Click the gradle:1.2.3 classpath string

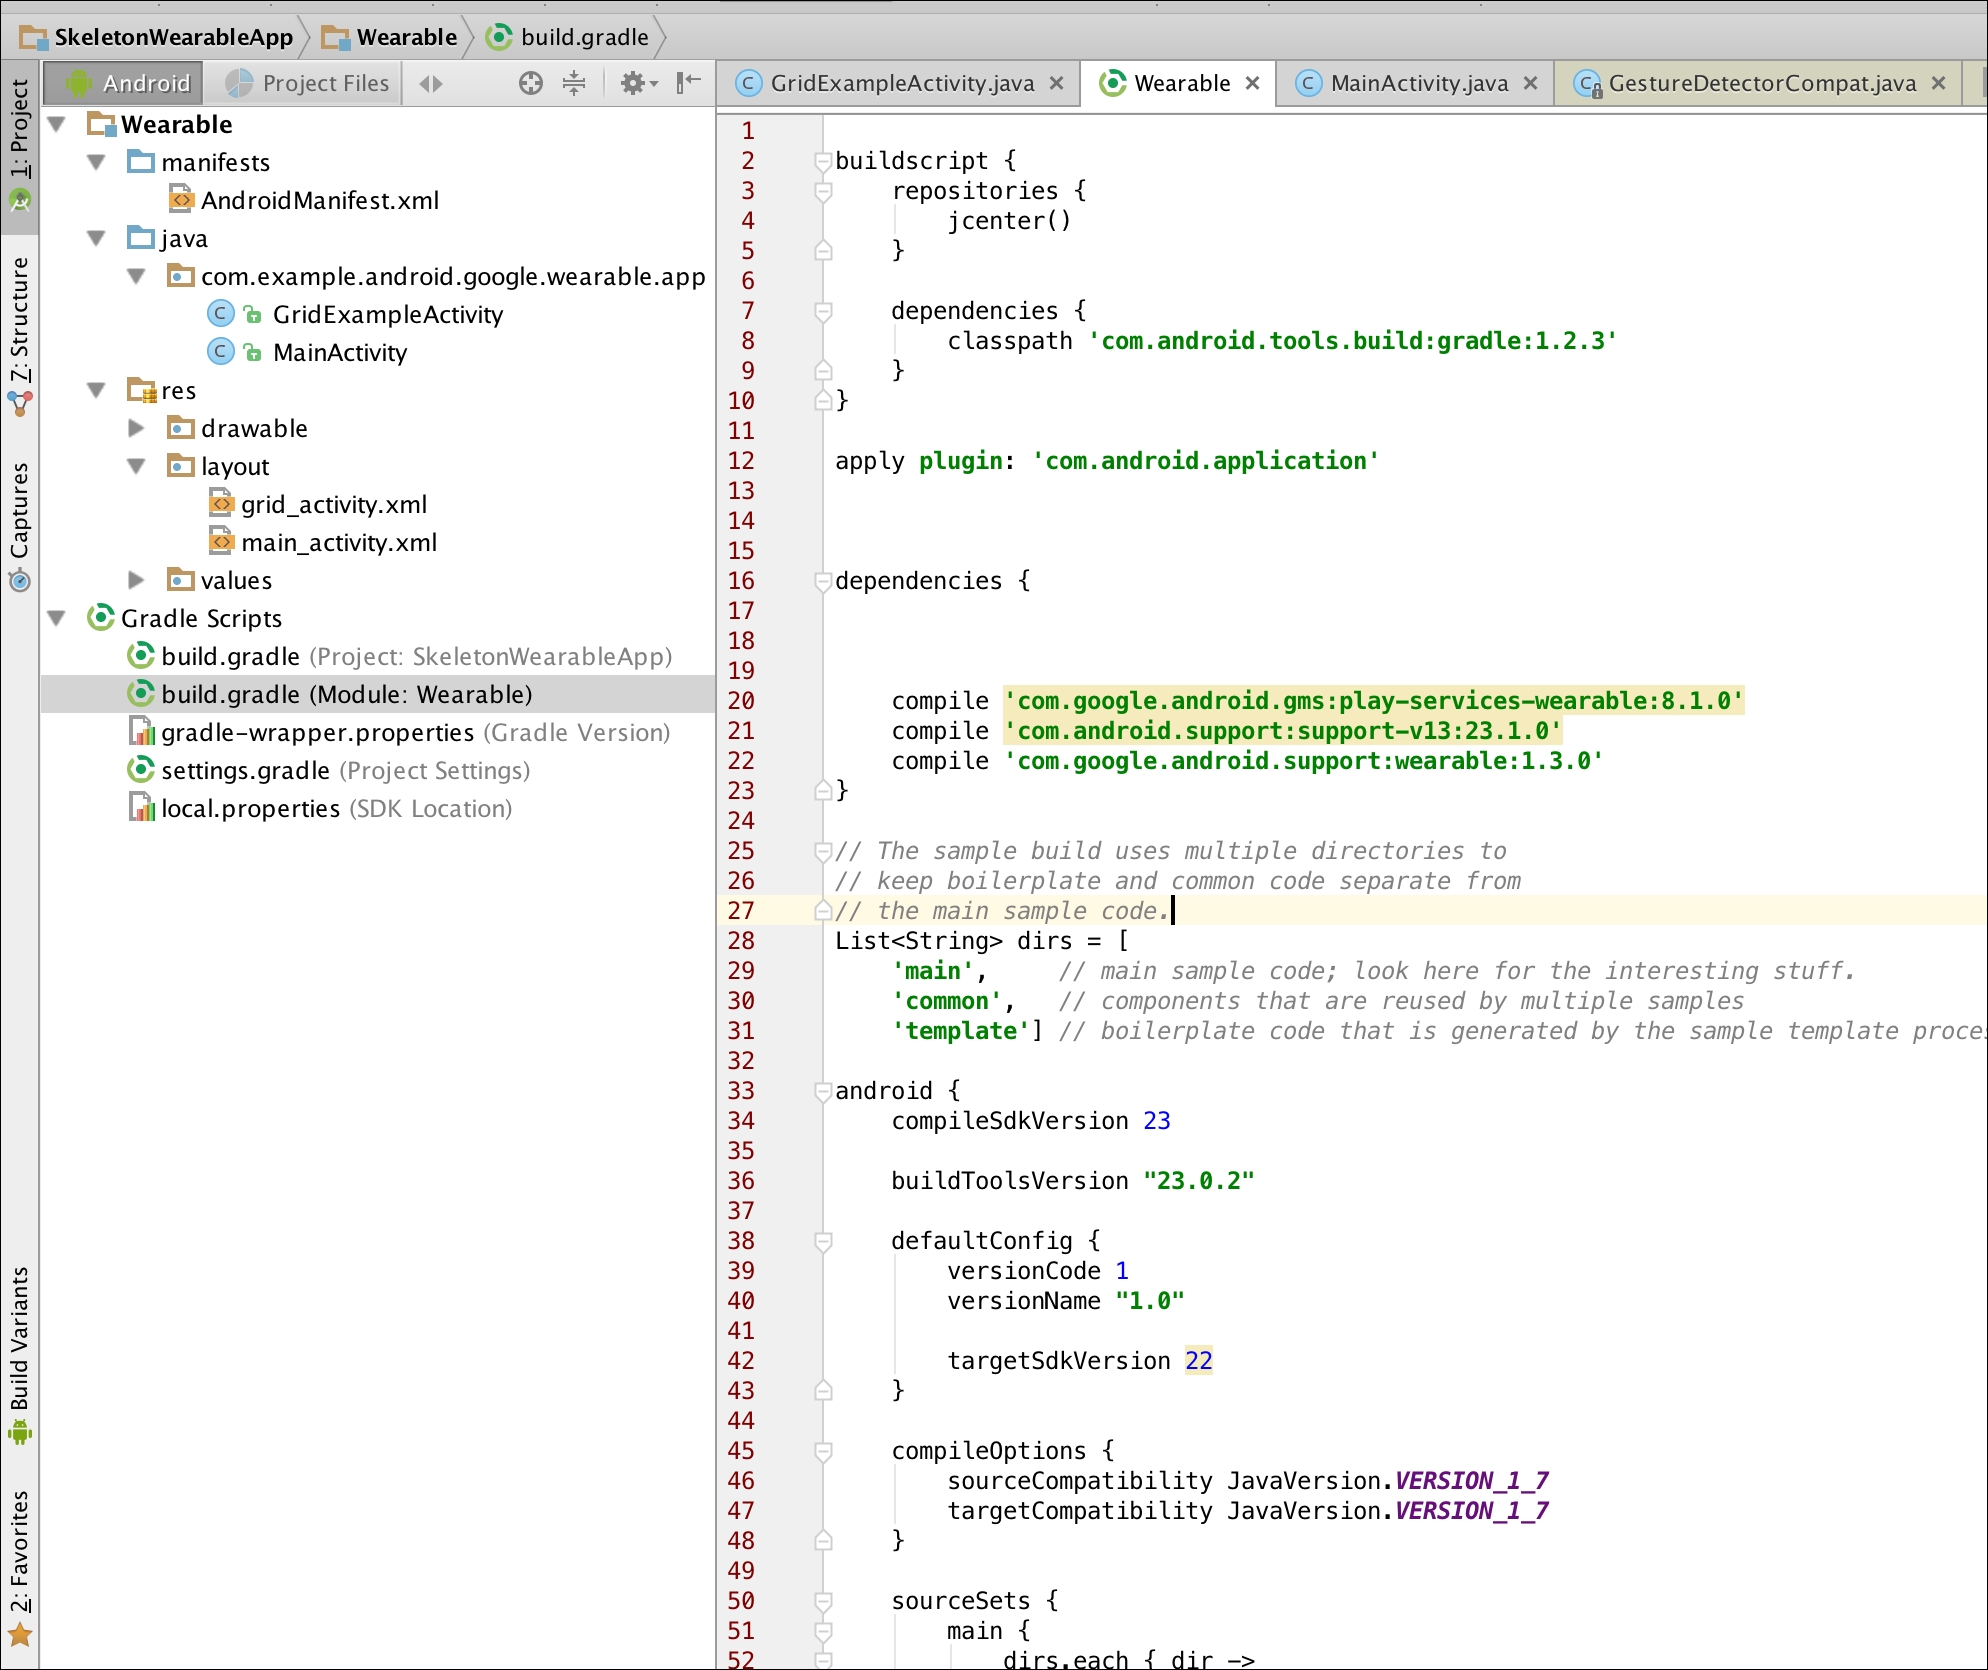[1353, 340]
